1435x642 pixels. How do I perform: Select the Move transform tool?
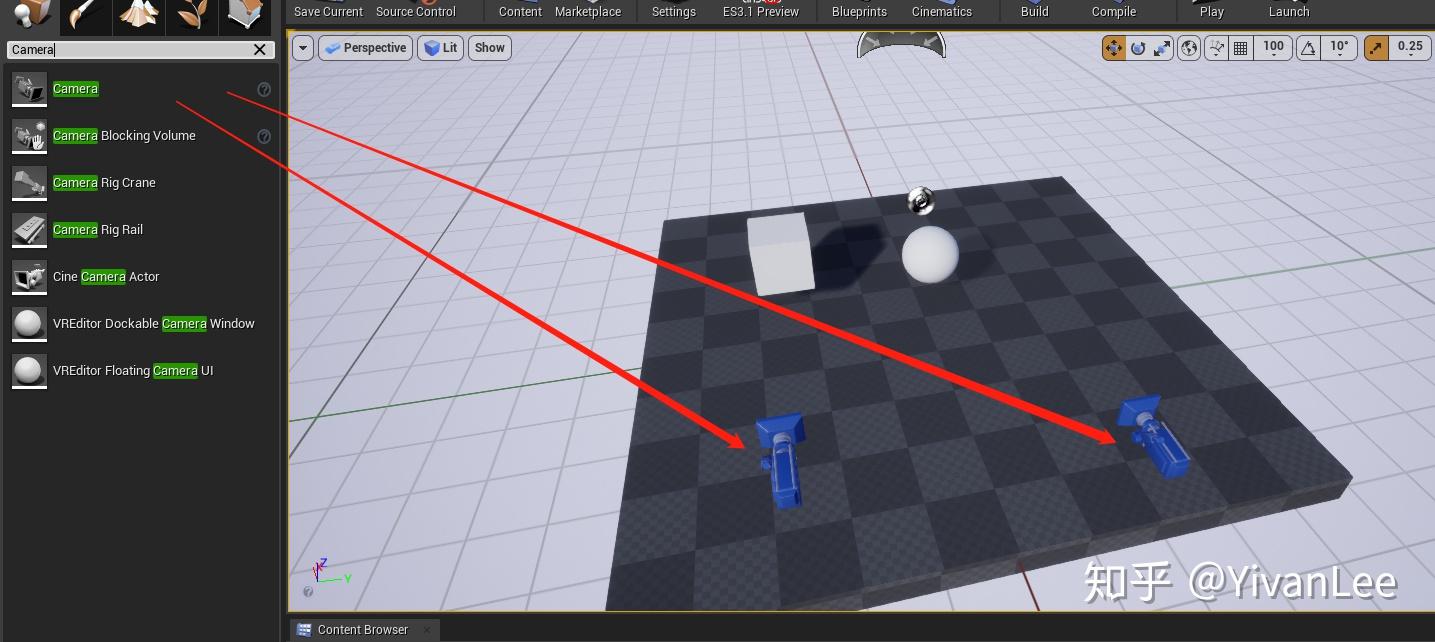click(x=1114, y=47)
